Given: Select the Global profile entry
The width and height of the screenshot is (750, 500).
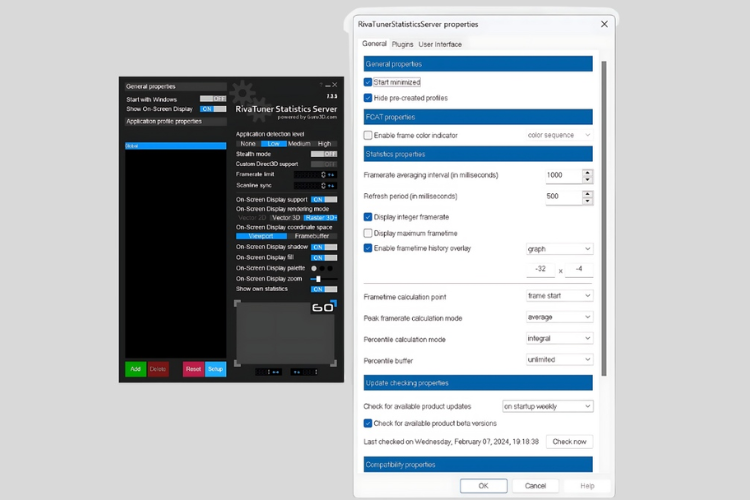Looking at the screenshot, I should pos(176,146).
